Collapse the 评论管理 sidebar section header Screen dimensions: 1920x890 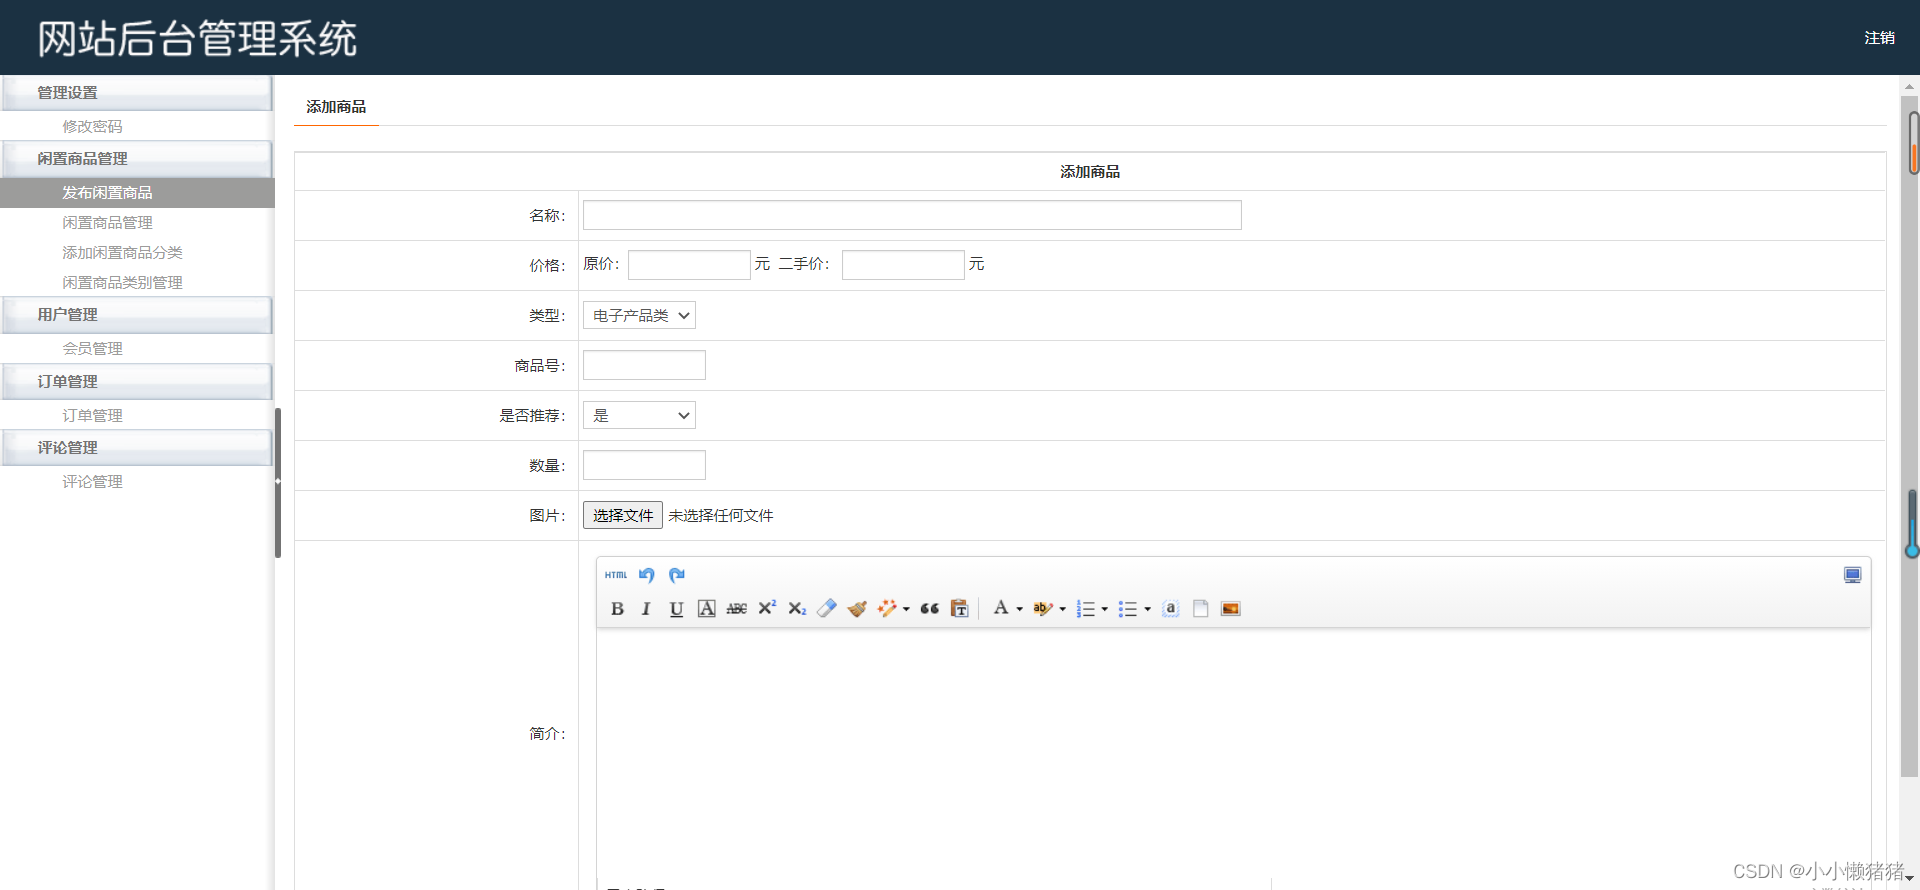click(137, 448)
